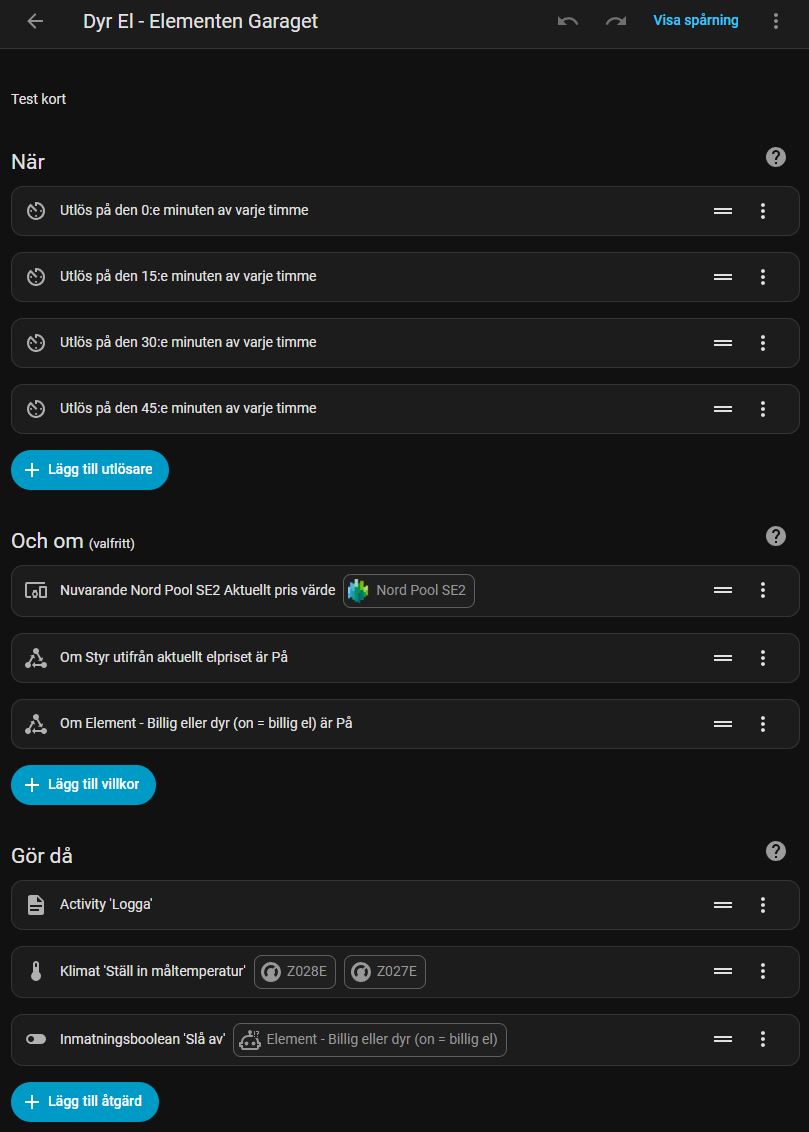Click Lägg till åtgärd button
The width and height of the screenshot is (809, 1132).
[x=85, y=1102]
